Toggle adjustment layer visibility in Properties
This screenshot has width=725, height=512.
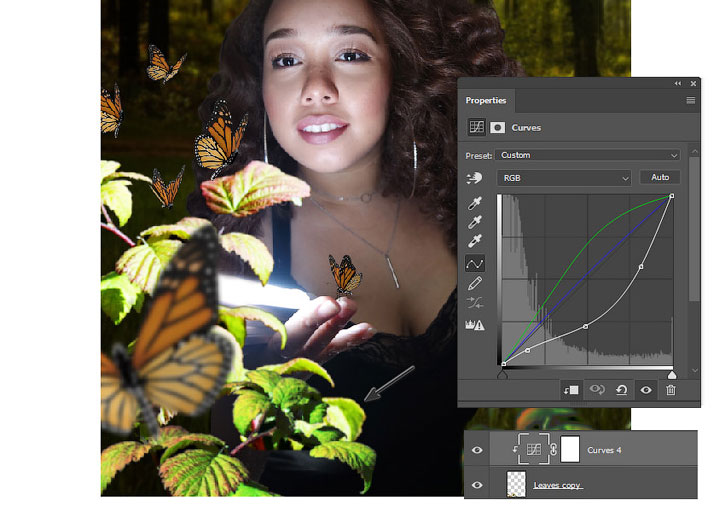tap(646, 390)
